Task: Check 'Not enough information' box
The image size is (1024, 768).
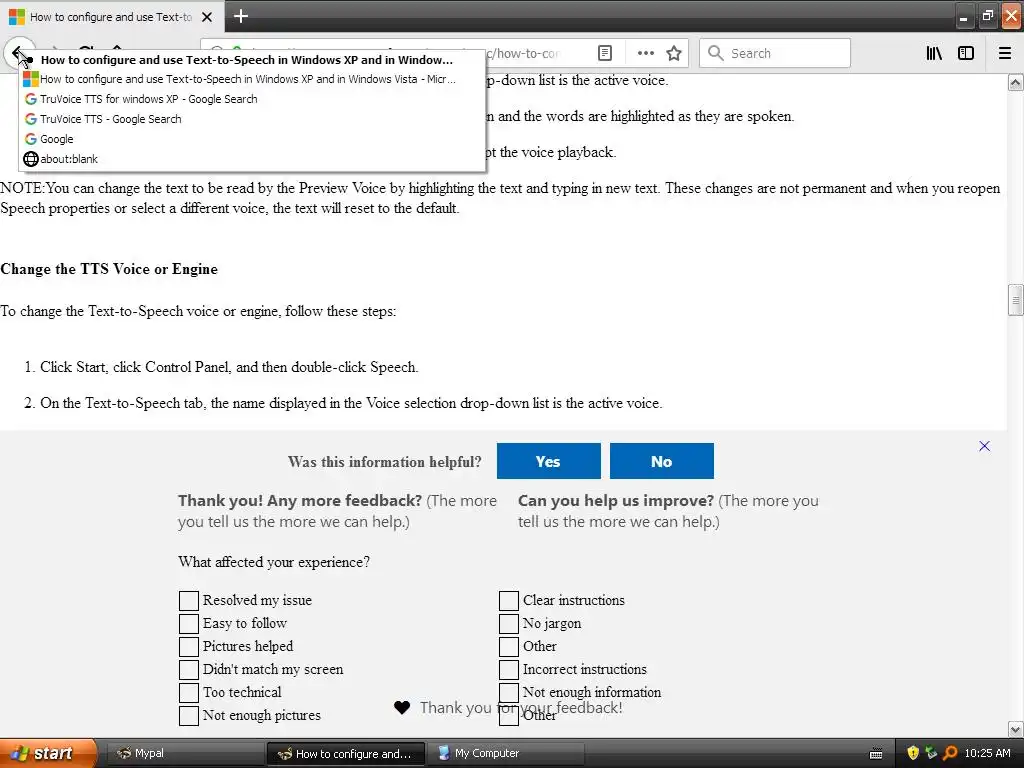Action: tap(509, 692)
